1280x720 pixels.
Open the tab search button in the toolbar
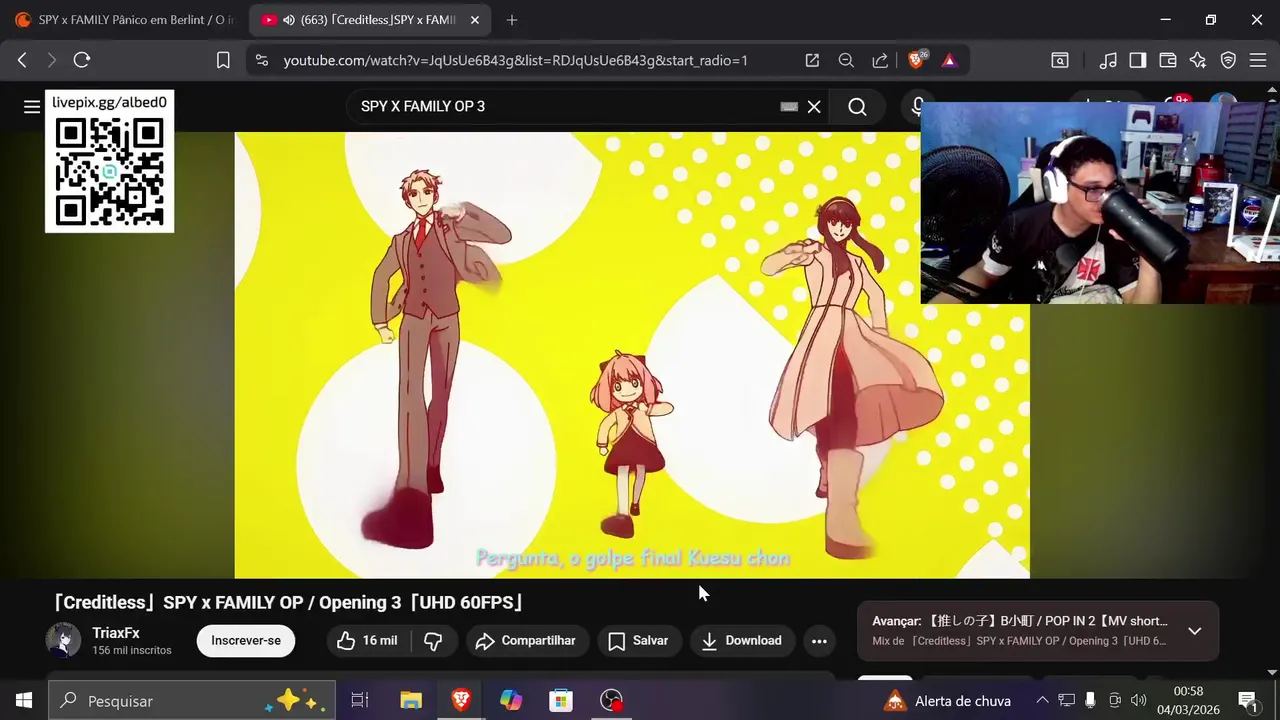(x=1060, y=60)
